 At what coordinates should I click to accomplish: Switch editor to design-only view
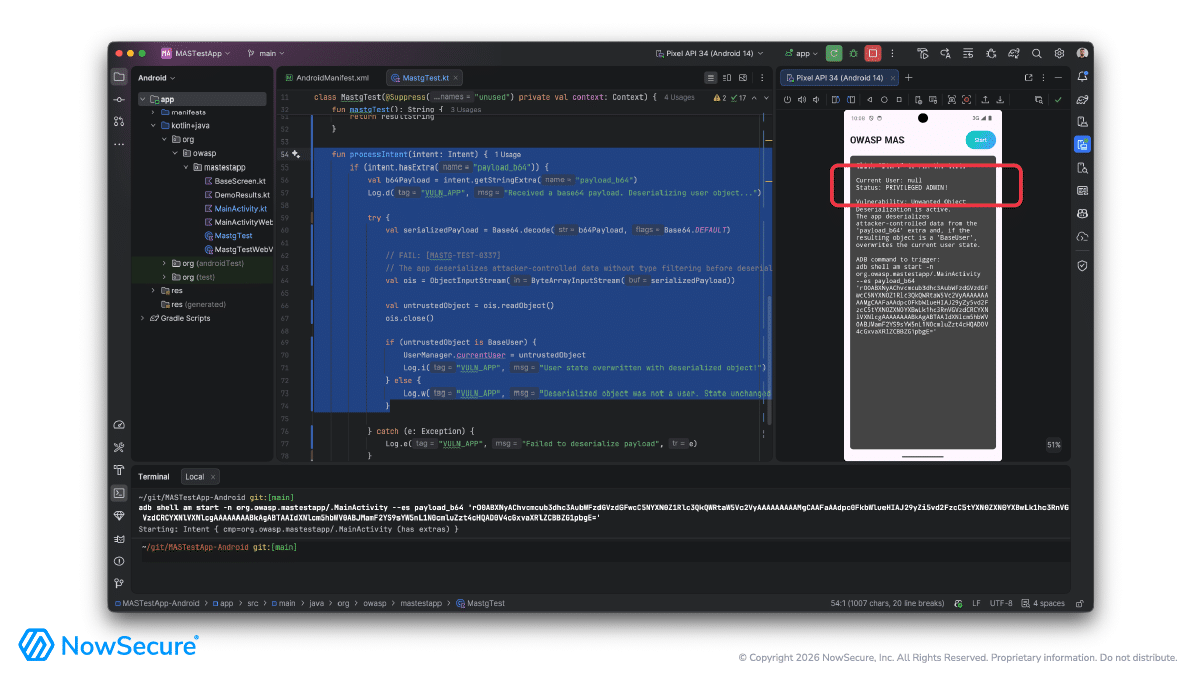coord(745,77)
